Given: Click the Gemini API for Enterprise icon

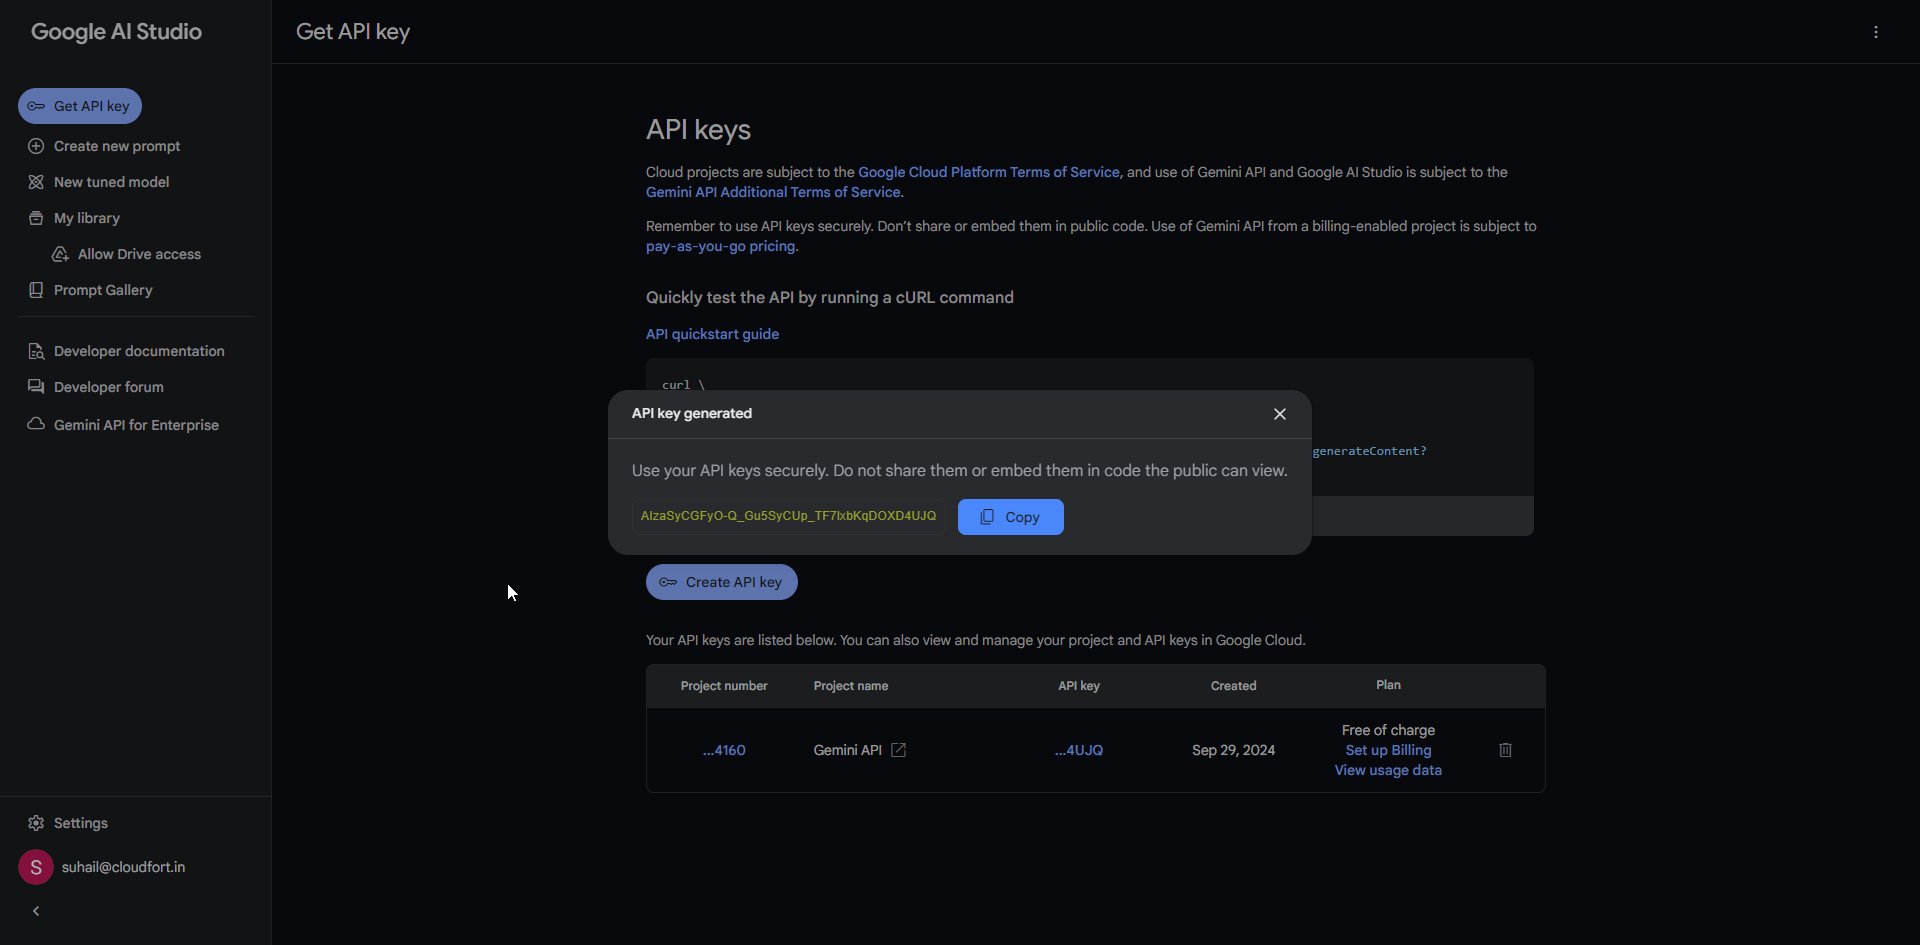Looking at the screenshot, I should pos(34,424).
